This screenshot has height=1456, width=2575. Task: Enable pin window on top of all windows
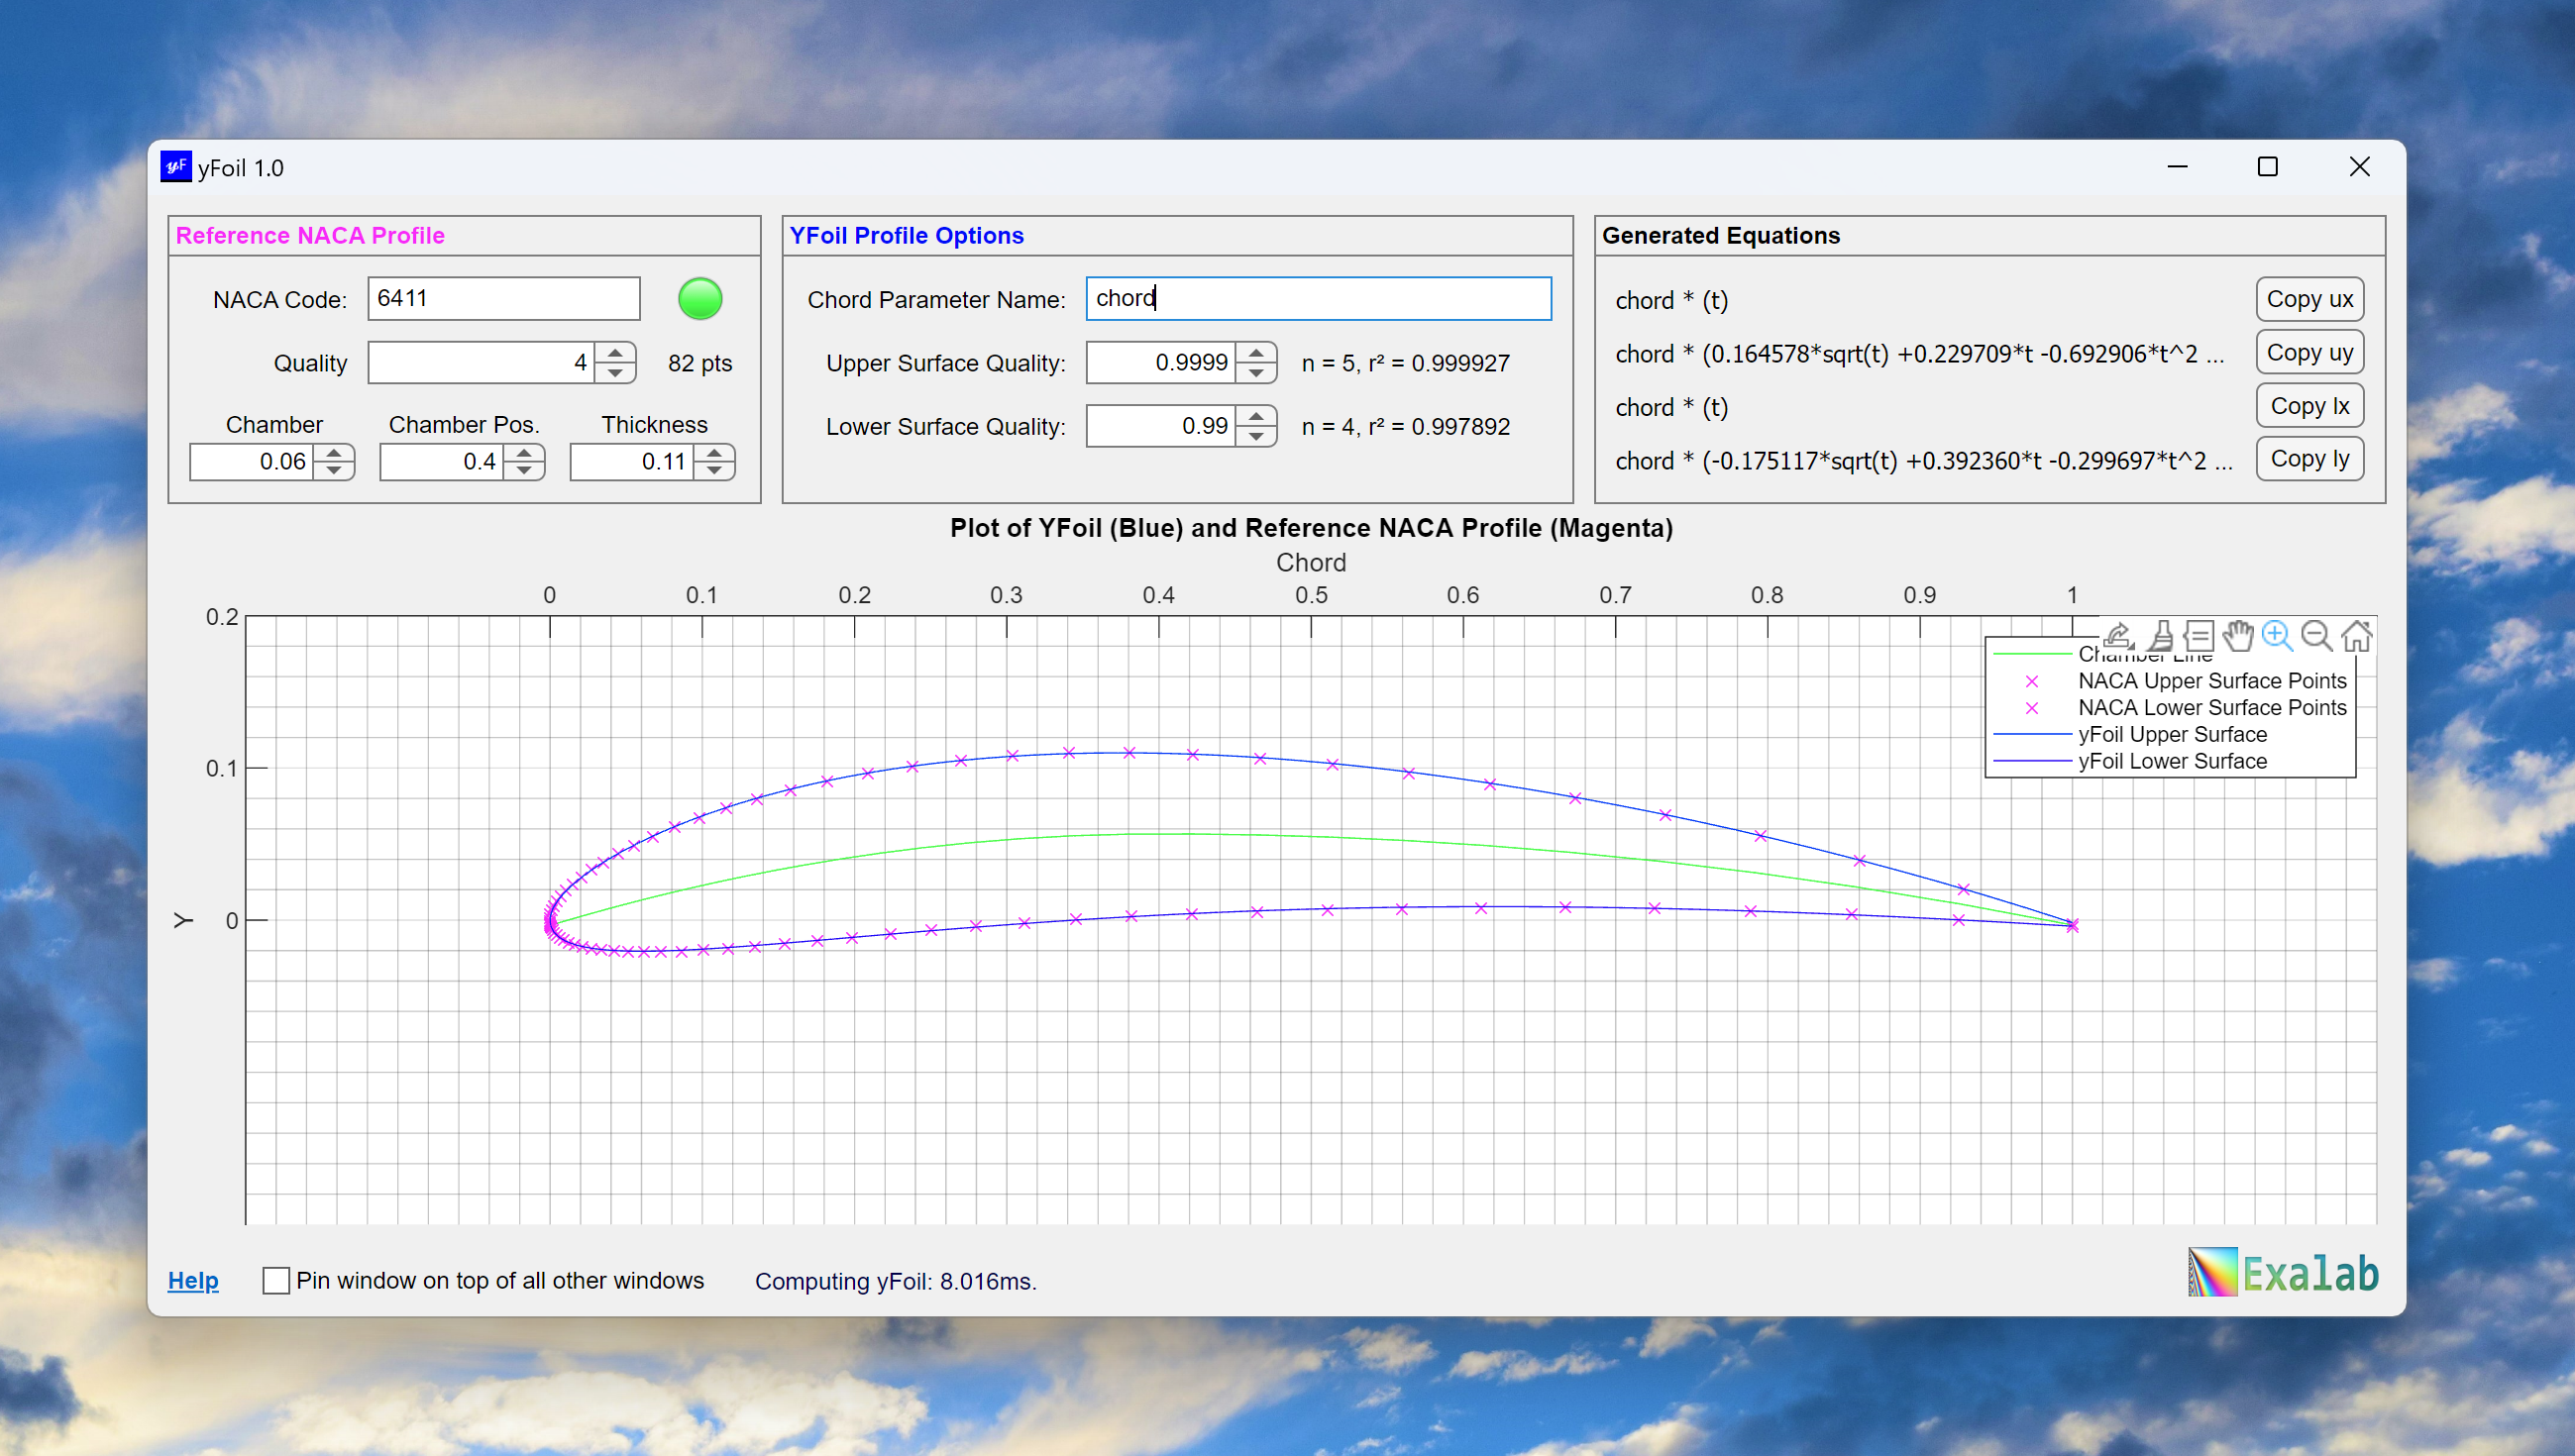tap(276, 1281)
